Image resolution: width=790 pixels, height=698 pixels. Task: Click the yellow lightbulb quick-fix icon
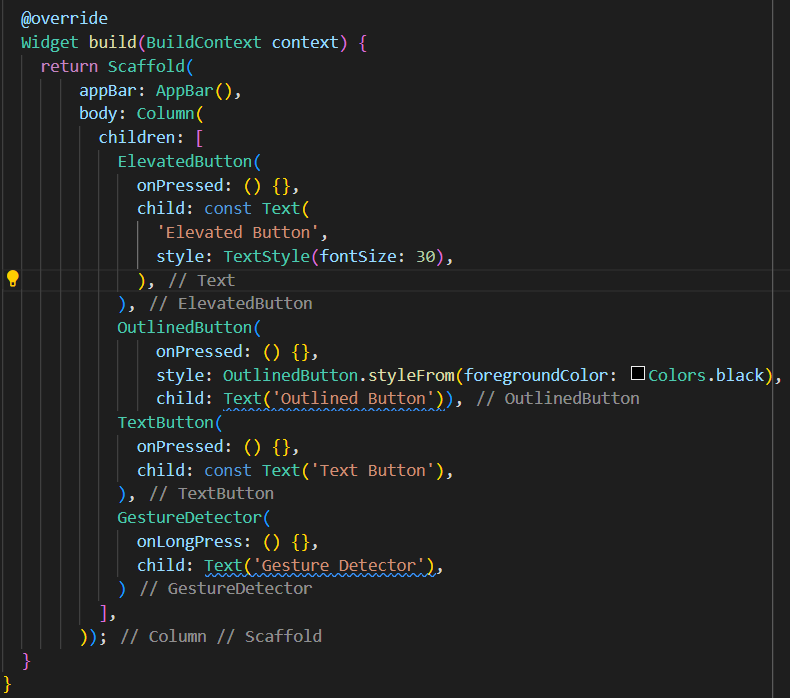13,278
